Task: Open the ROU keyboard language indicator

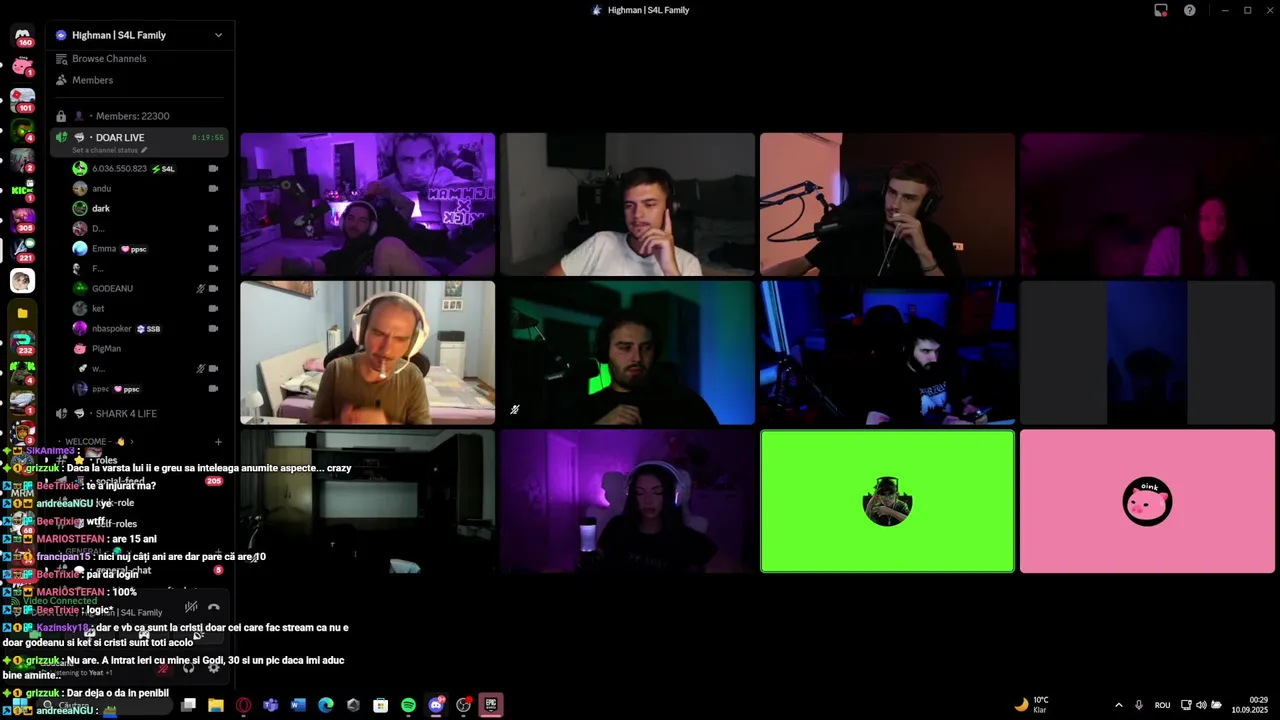Action: [1162, 705]
